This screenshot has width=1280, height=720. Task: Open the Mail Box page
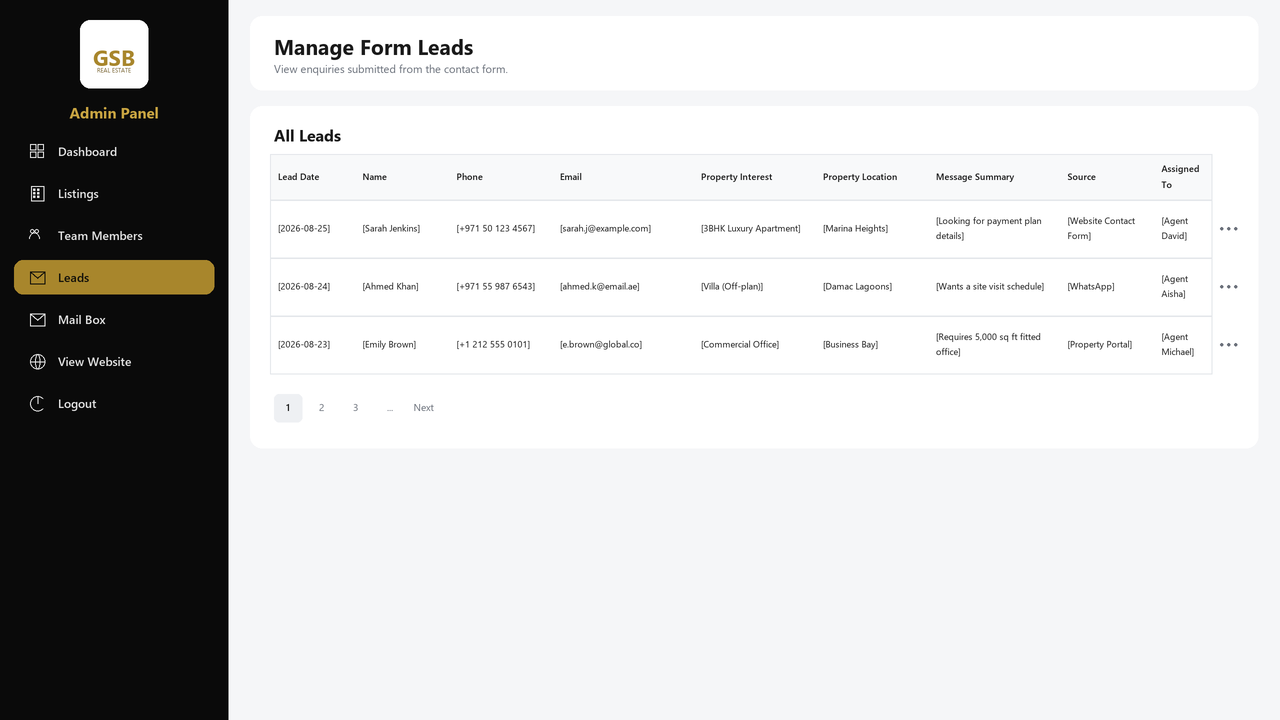114,320
